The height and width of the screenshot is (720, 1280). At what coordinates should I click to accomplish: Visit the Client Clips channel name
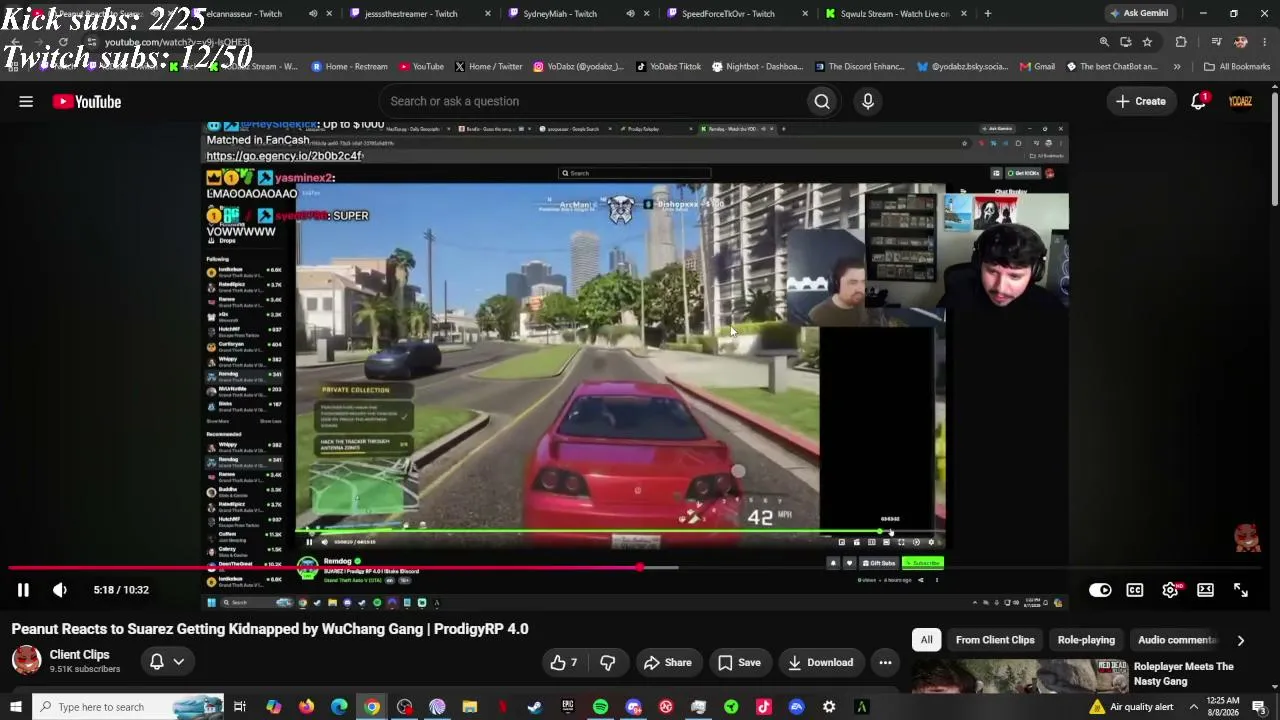pyautogui.click(x=79, y=655)
